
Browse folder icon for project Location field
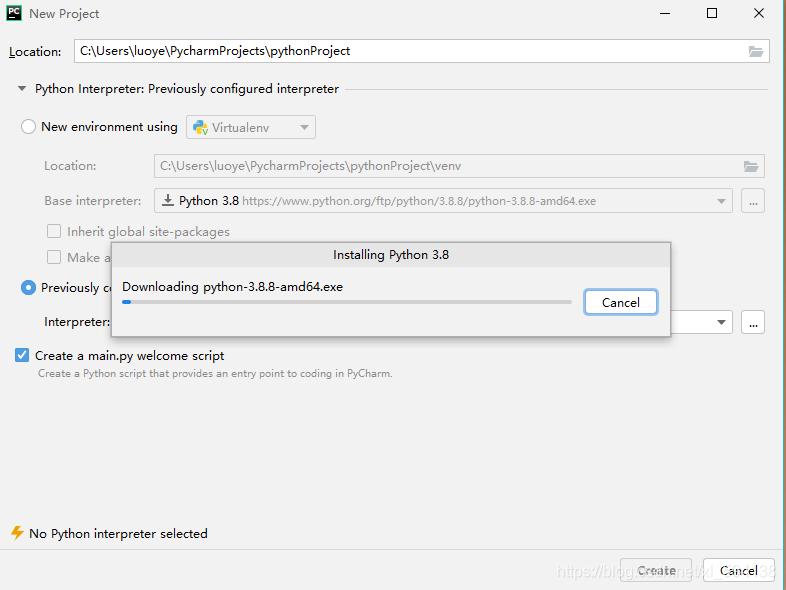755,51
